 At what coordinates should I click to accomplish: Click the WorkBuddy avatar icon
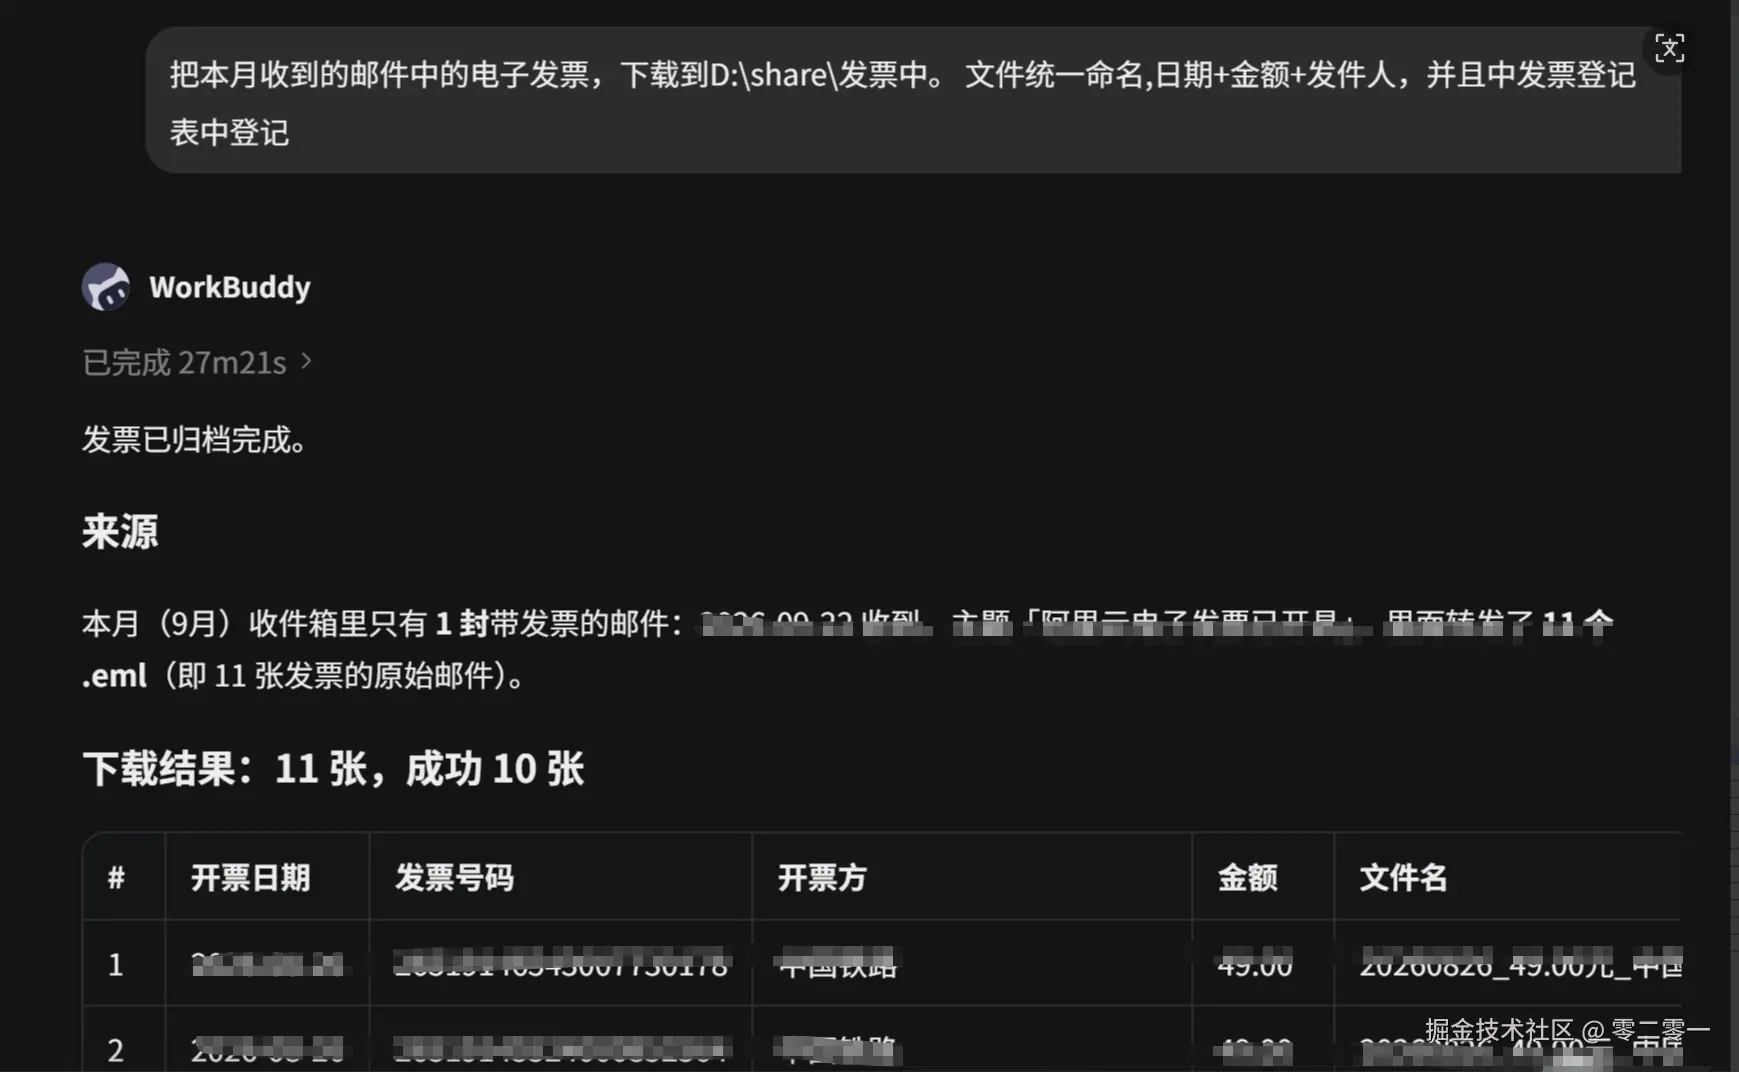coord(105,287)
